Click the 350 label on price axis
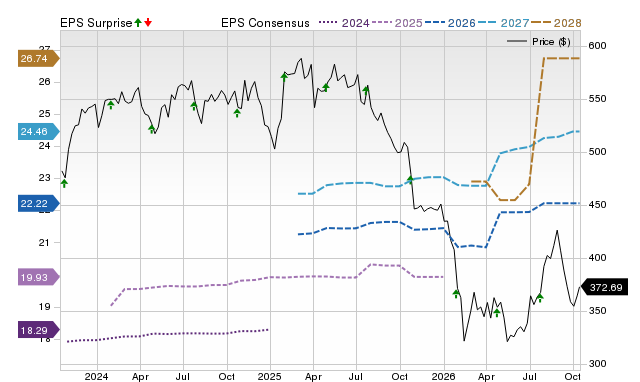Screen dimensions: 640x382 597,311
